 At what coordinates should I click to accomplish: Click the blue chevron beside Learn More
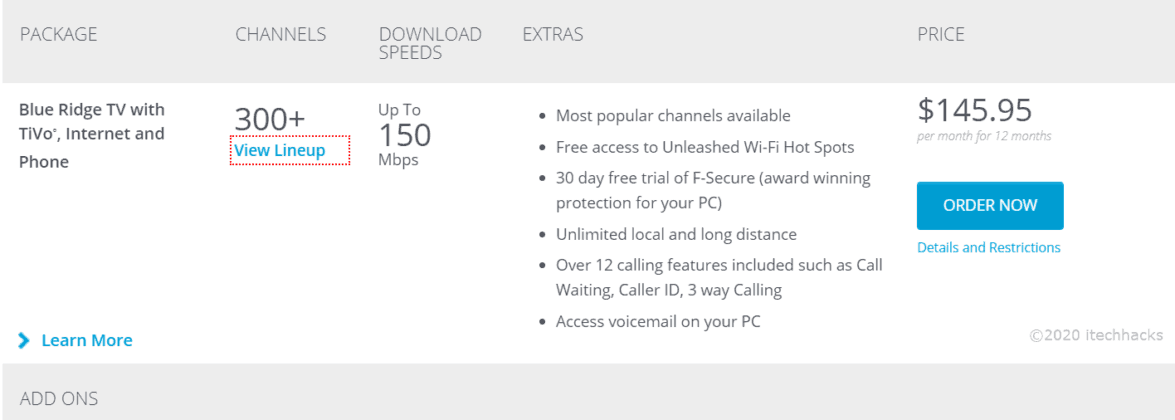pyautogui.click(x=25, y=341)
